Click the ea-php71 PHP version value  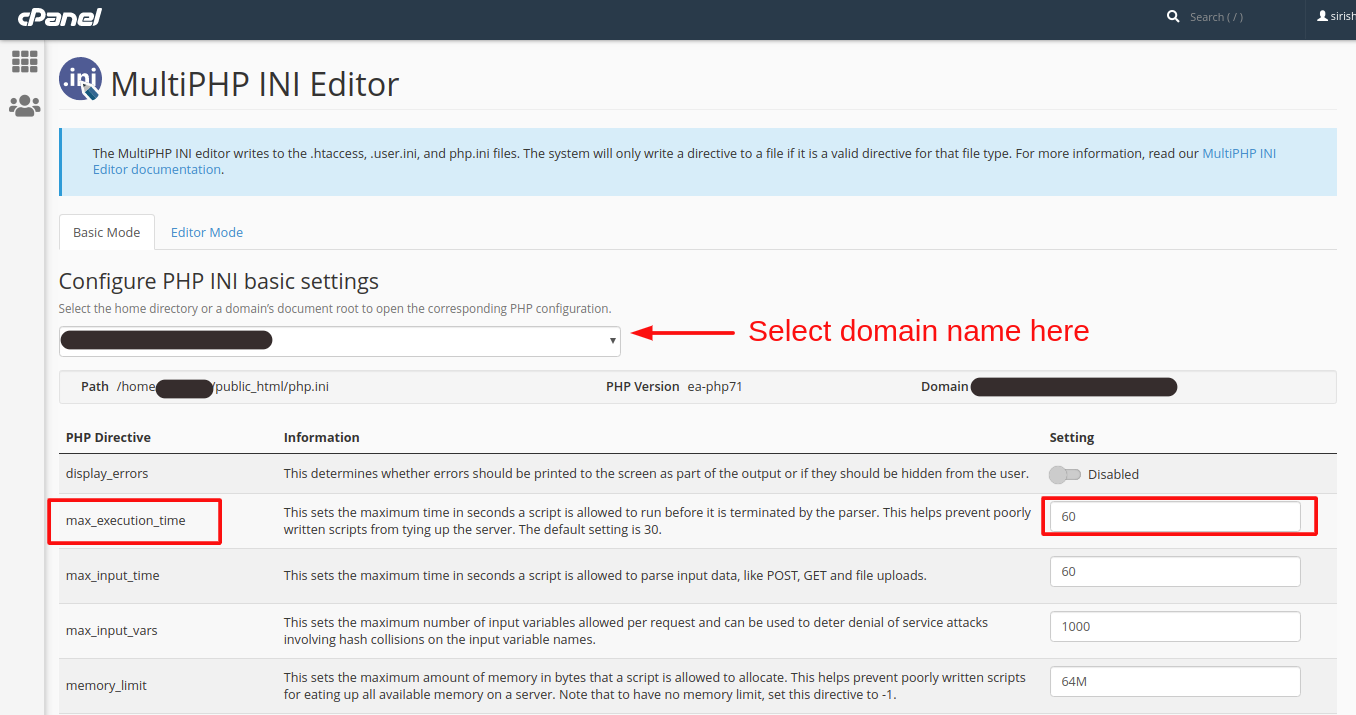click(715, 386)
